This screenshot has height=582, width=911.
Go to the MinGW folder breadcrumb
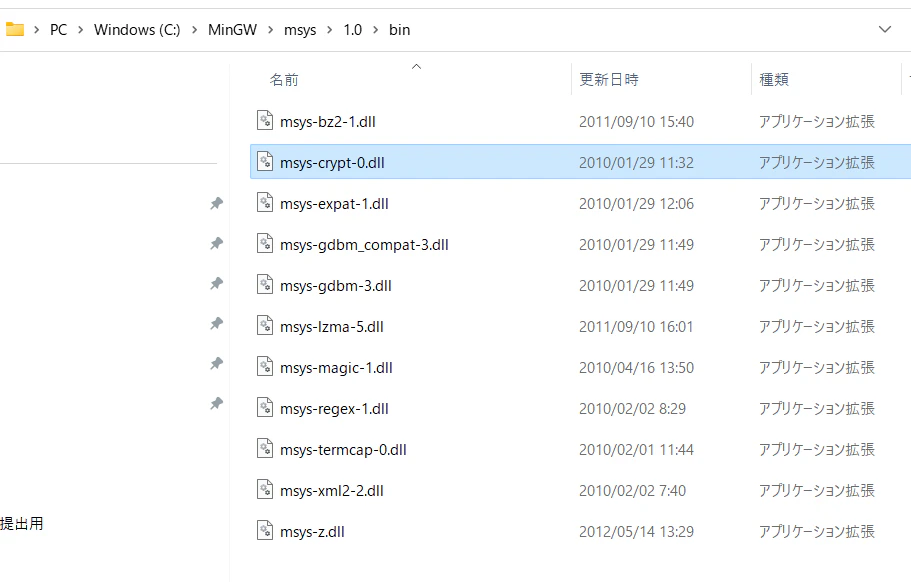(x=232, y=30)
